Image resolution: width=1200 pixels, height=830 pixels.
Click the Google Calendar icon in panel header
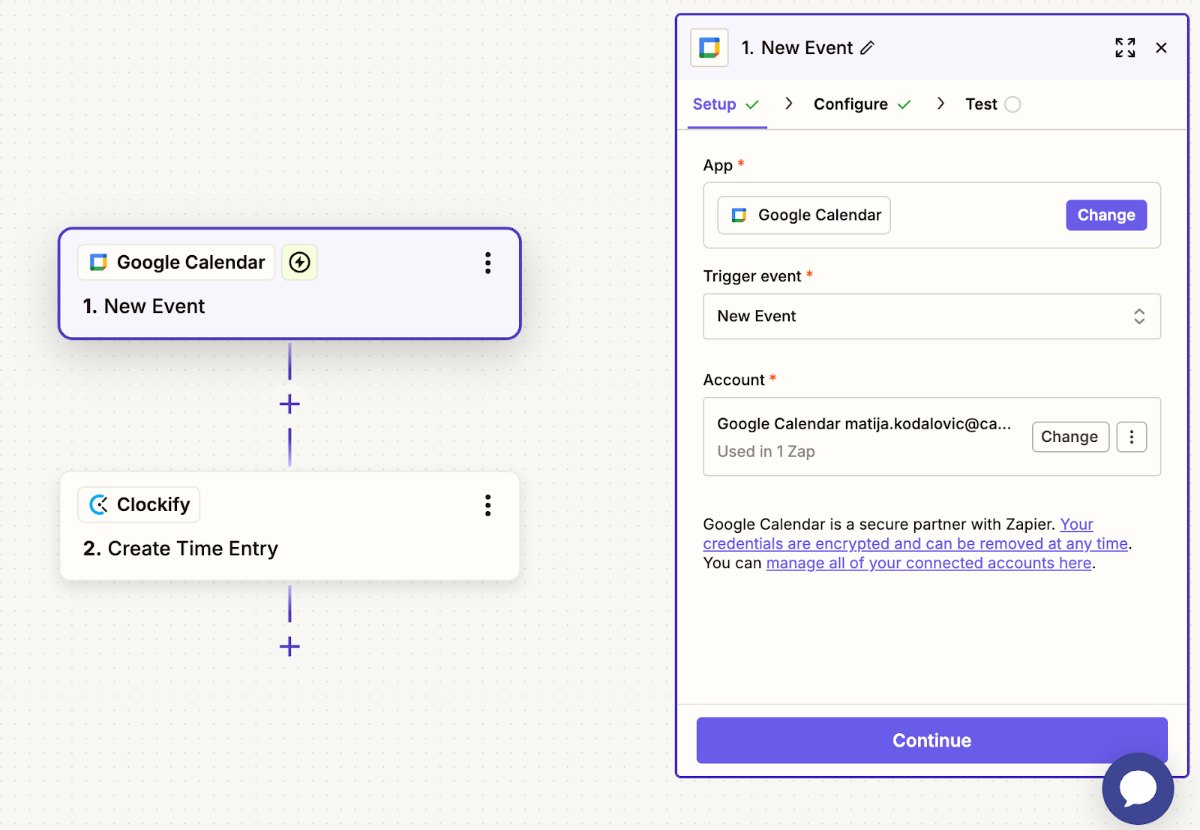click(709, 48)
